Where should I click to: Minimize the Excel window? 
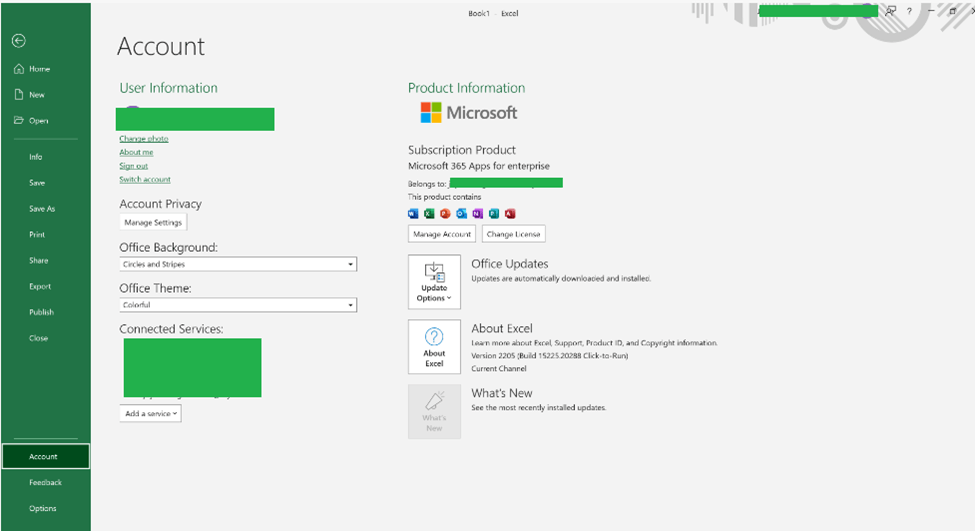tap(931, 11)
